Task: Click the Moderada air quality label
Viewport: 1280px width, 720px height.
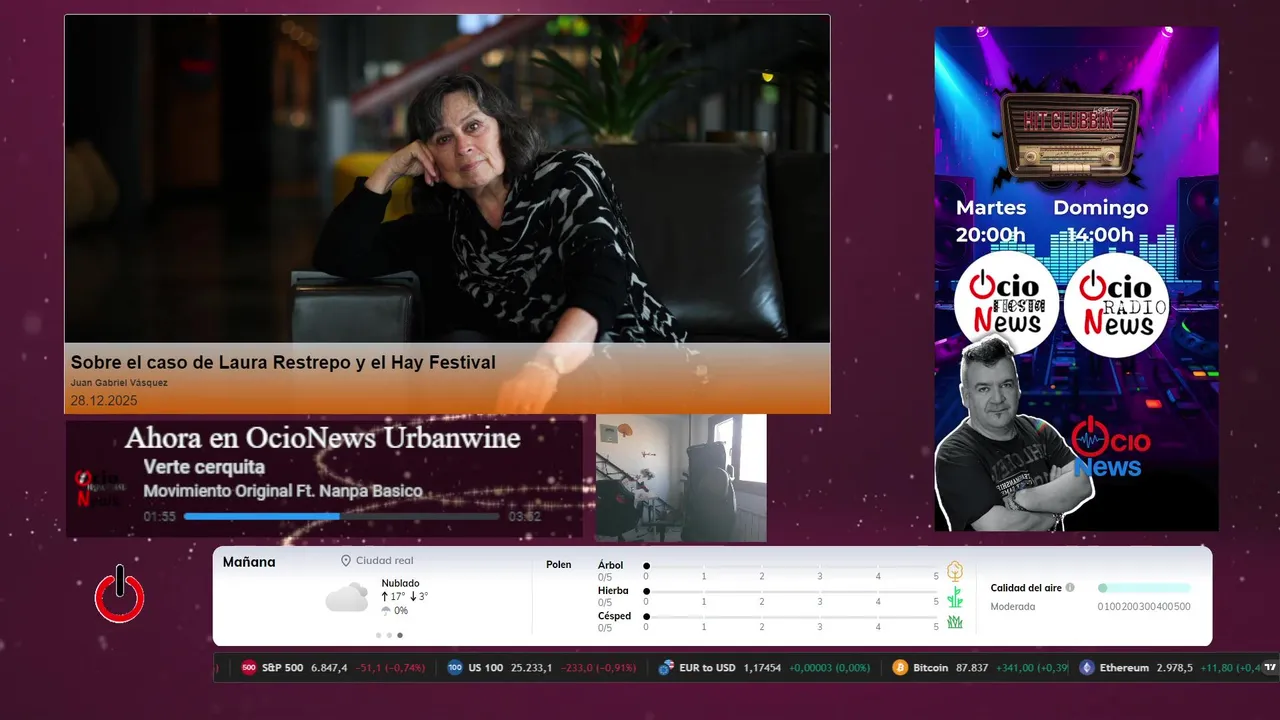Action: [1013, 606]
